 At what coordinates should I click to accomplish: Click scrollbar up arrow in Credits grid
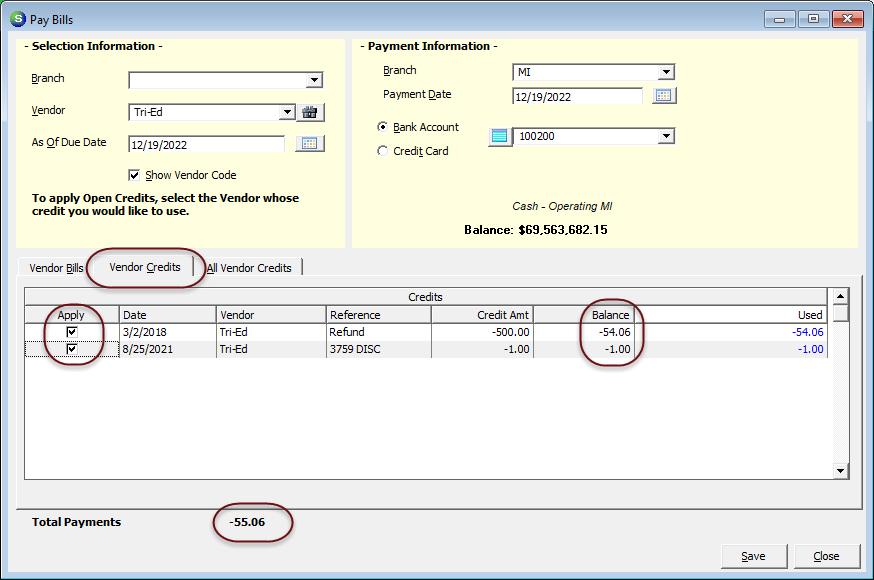coord(841,296)
